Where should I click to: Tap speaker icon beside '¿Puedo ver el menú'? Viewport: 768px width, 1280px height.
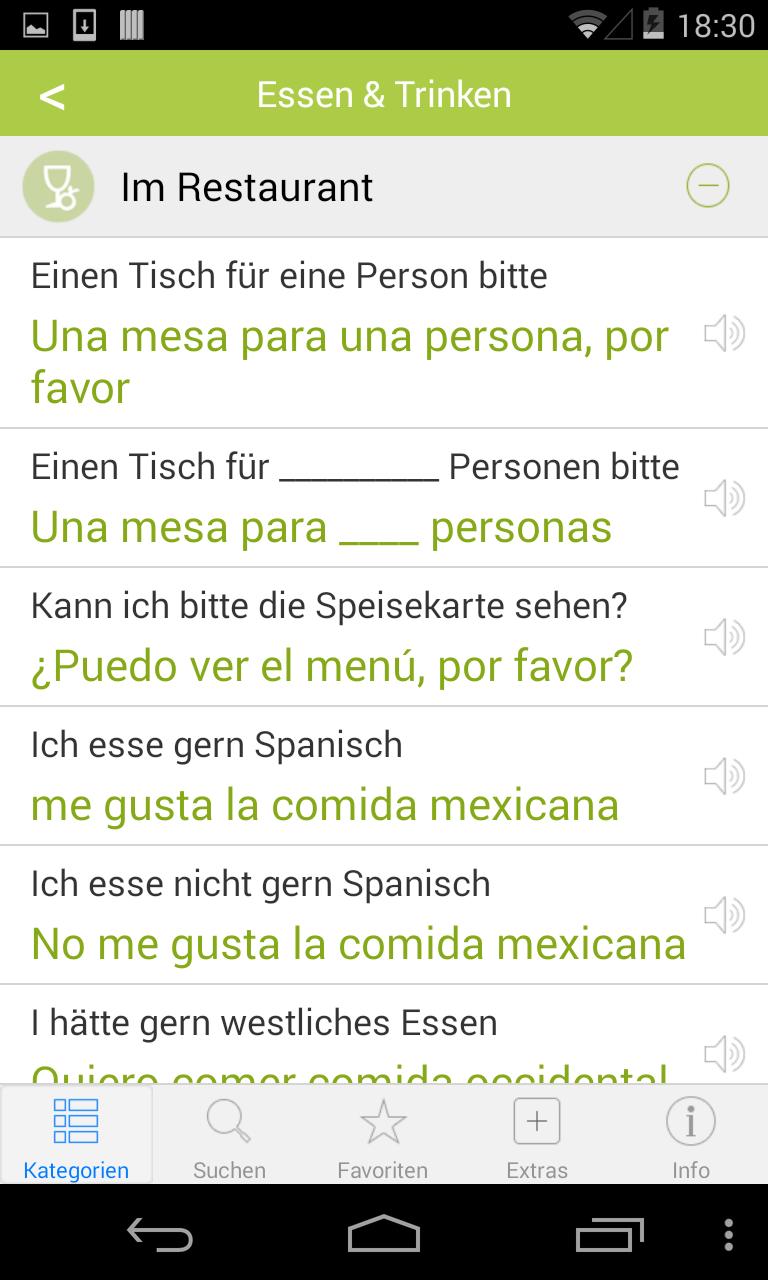click(x=724, y=637)
